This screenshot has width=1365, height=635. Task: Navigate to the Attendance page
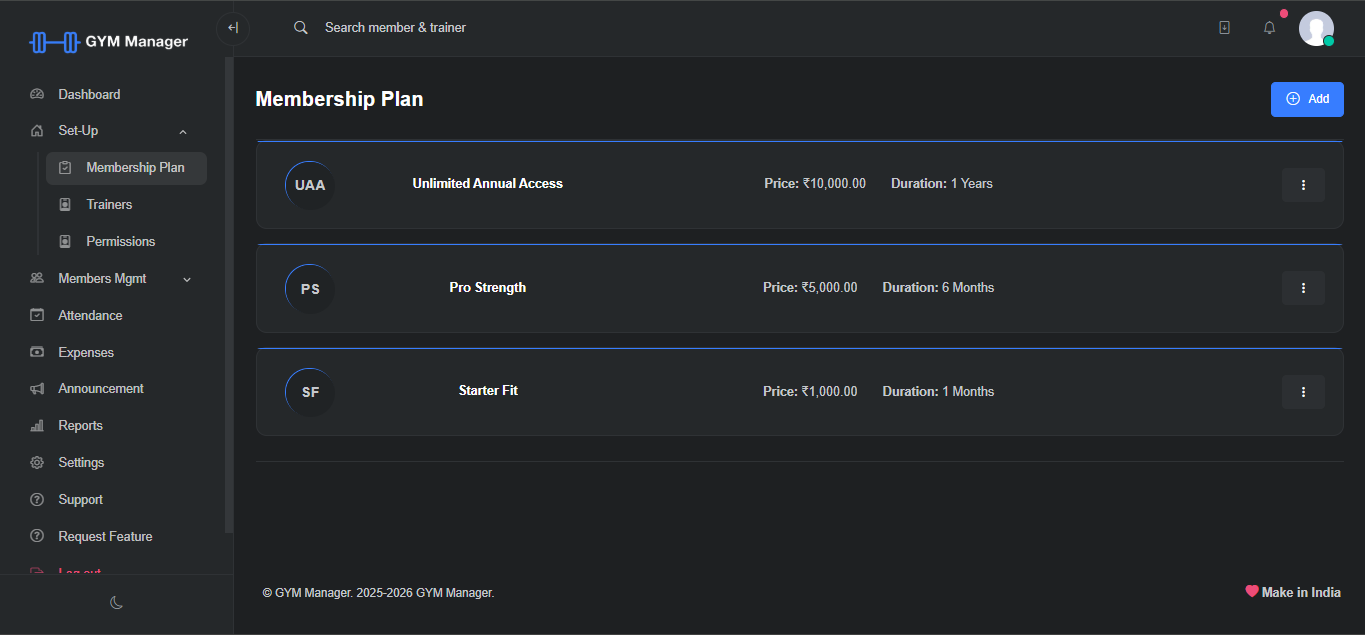[90, 315]
